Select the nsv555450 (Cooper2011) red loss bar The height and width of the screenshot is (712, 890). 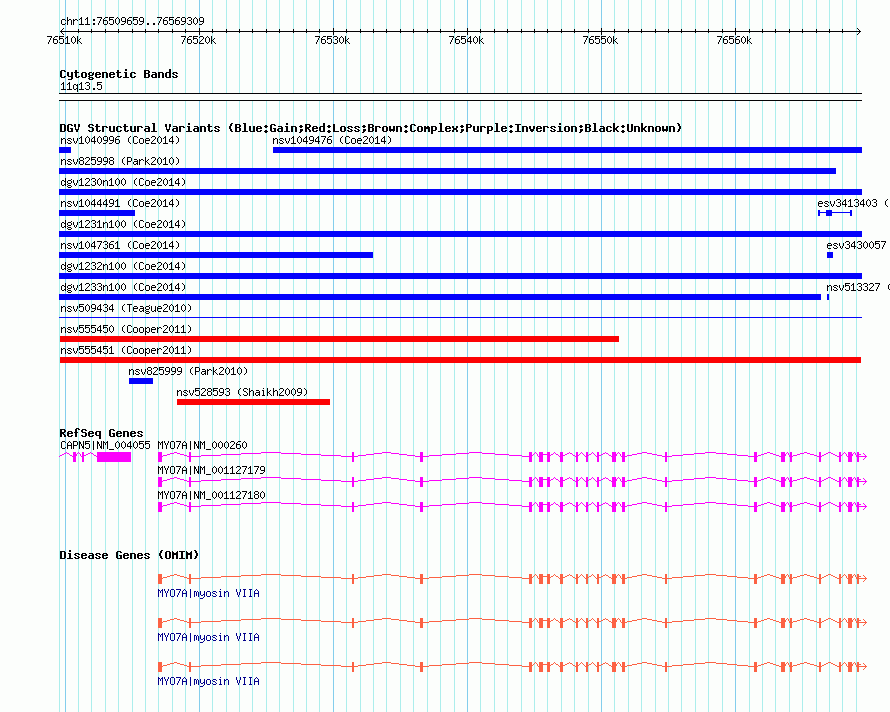pos(339,339)
